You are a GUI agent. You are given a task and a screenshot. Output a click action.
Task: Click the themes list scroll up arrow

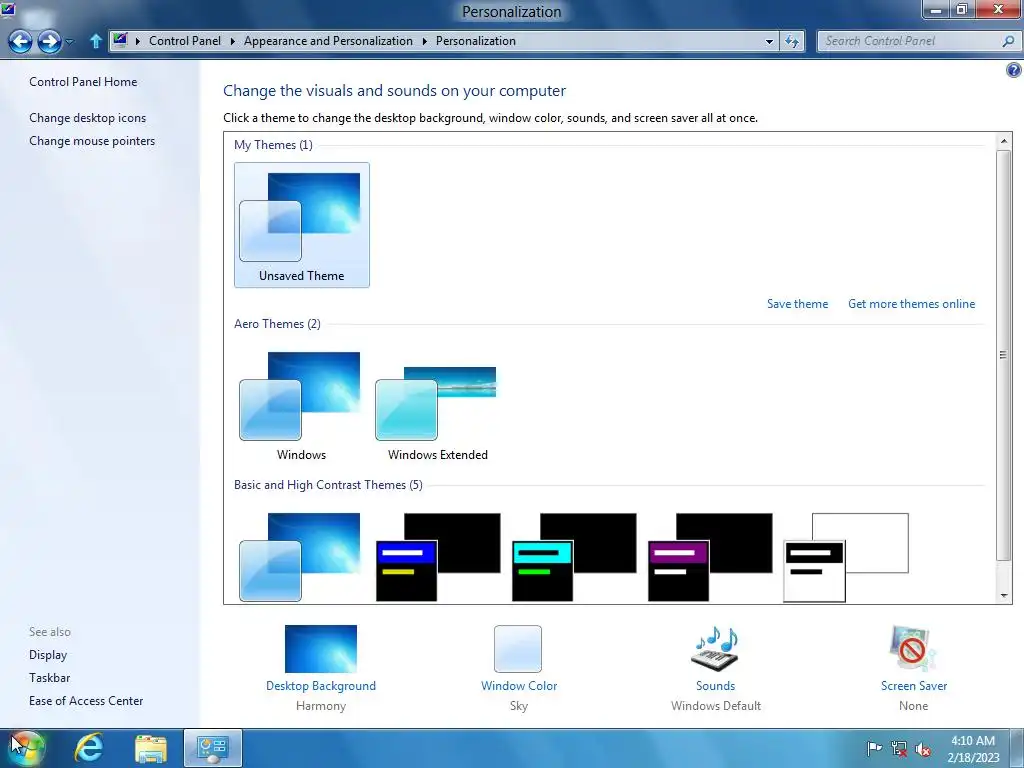point(1004,140)
